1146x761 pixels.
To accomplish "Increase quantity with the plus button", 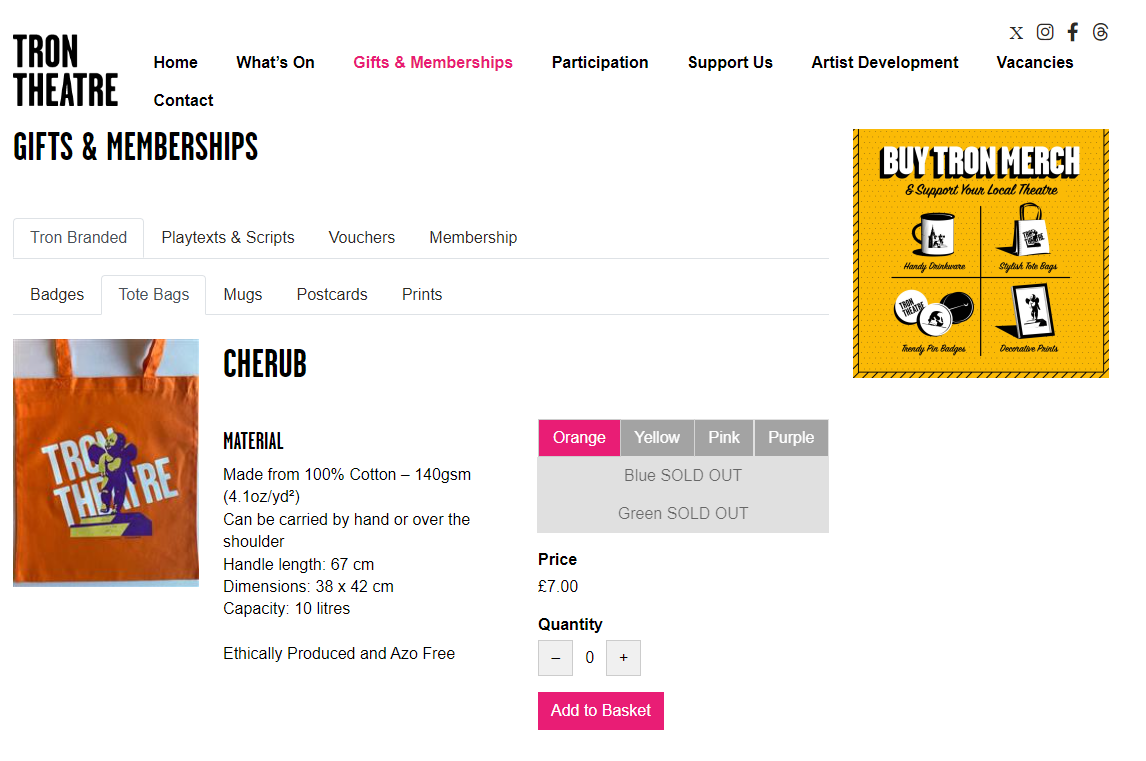I will click(x=623, y=658).
